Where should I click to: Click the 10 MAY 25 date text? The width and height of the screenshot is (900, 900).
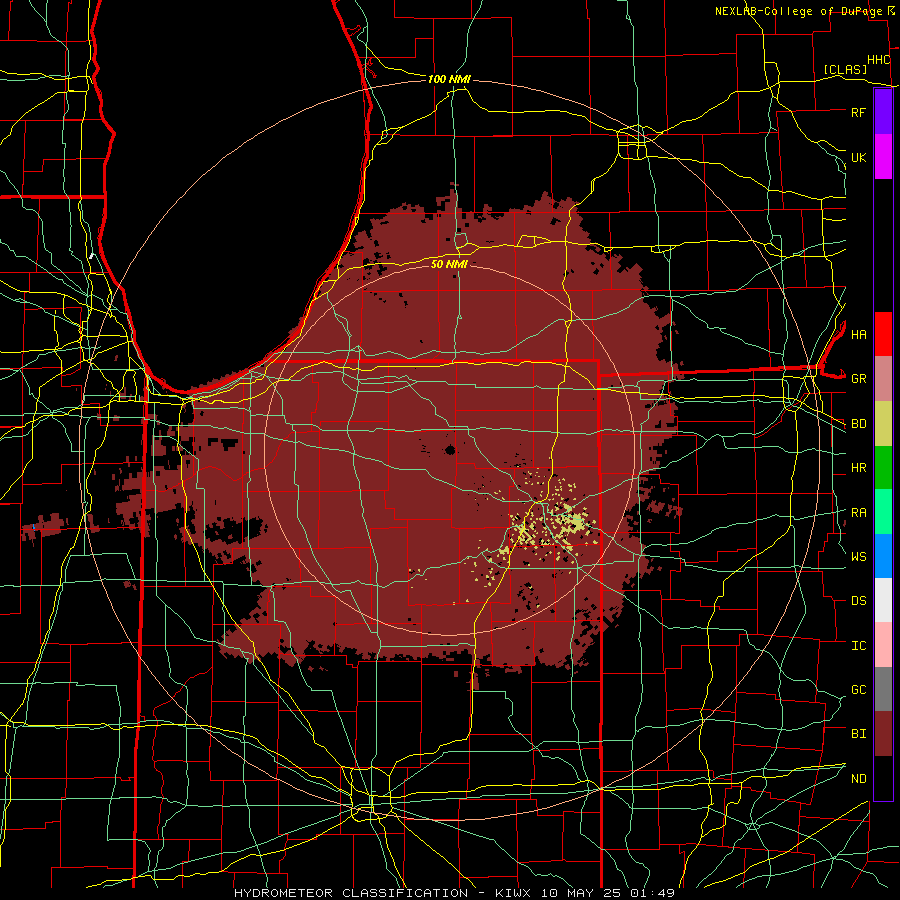click(583, 893)
